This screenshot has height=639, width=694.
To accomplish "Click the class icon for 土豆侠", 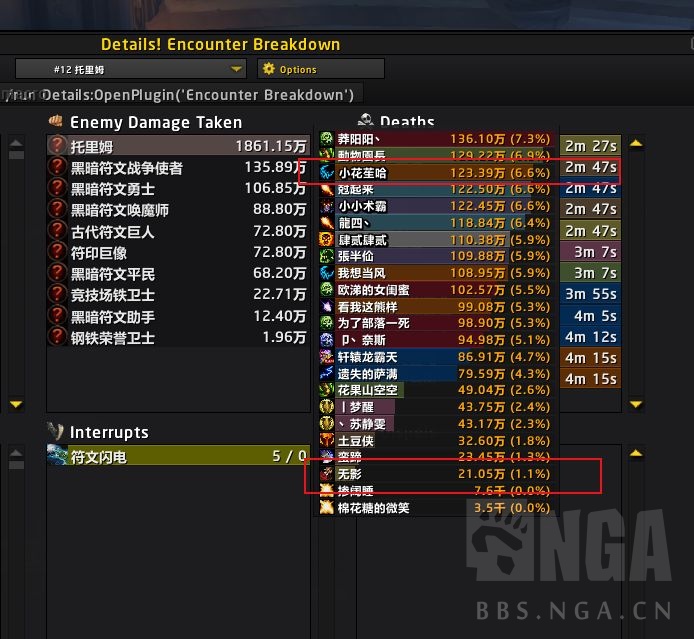I will click(x=327, y=440).
